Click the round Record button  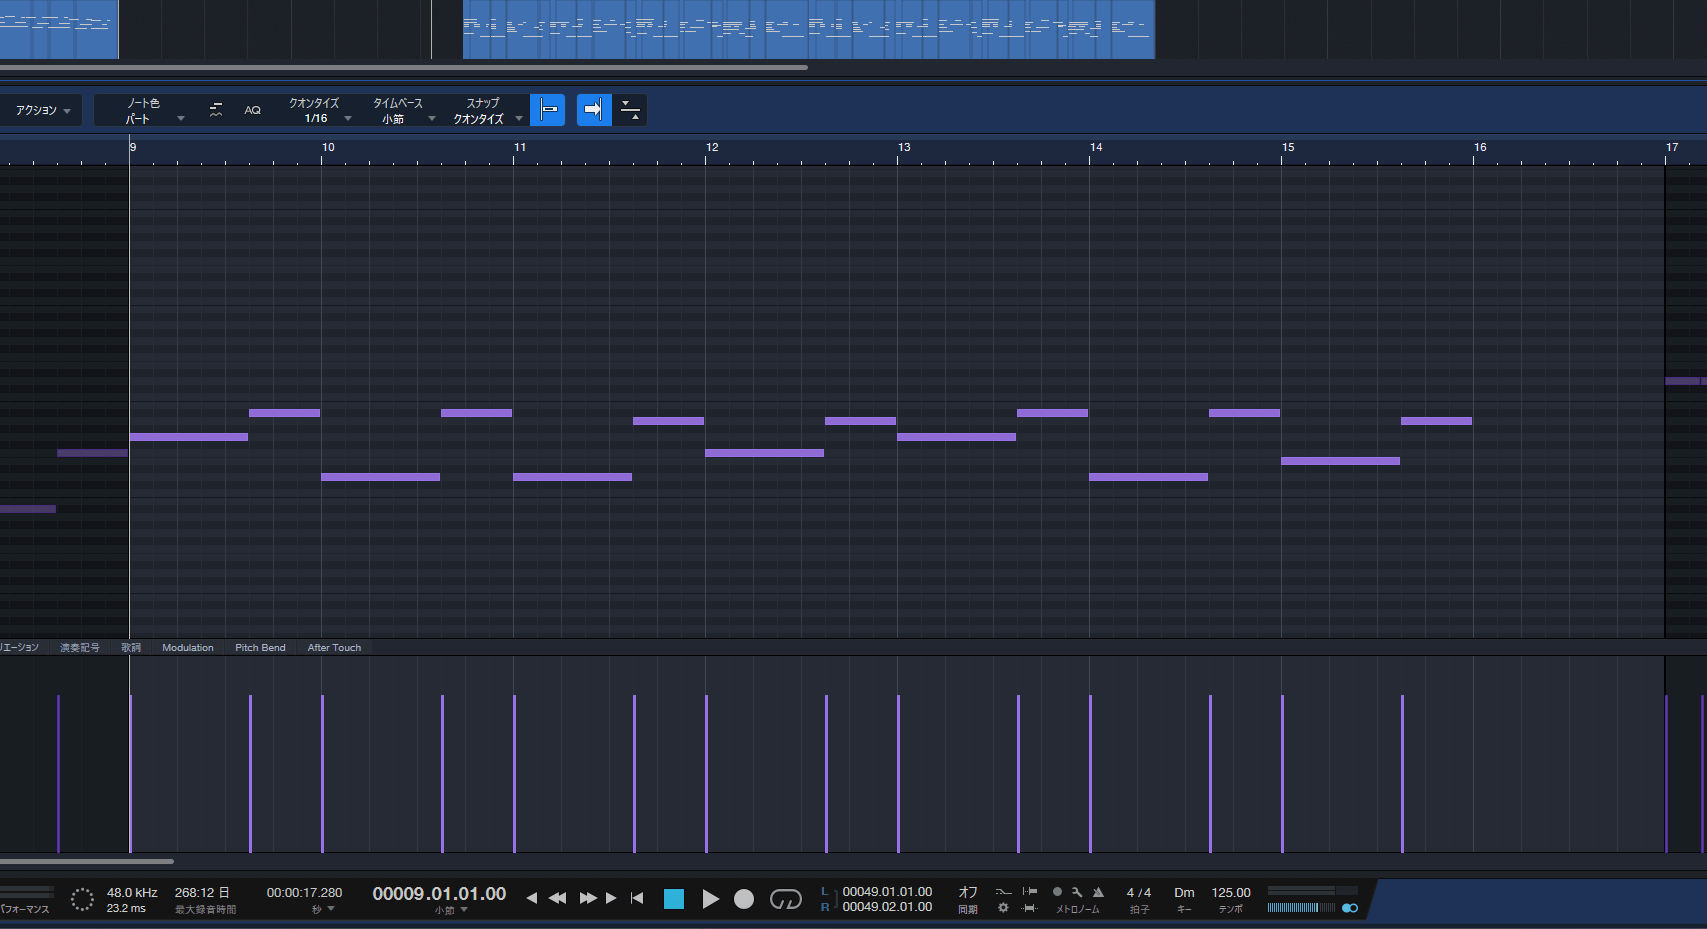tap(744, 899)
